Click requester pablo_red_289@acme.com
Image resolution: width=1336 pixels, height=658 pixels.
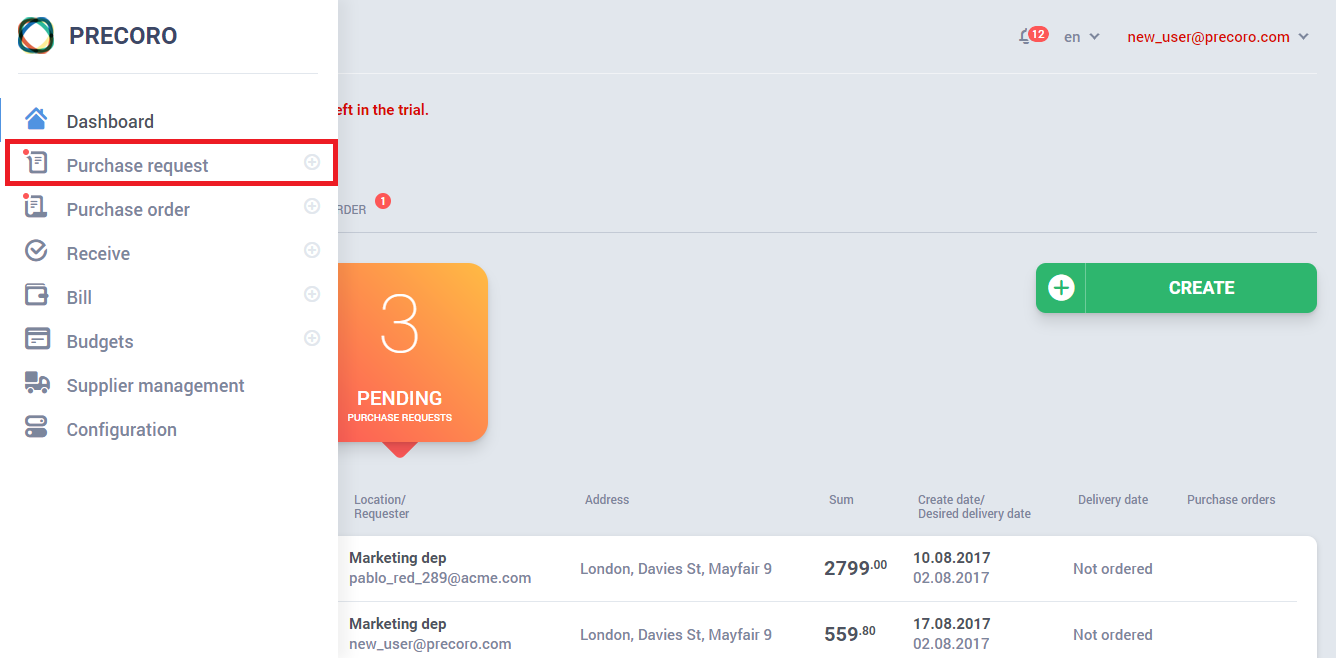coord(440,578)
